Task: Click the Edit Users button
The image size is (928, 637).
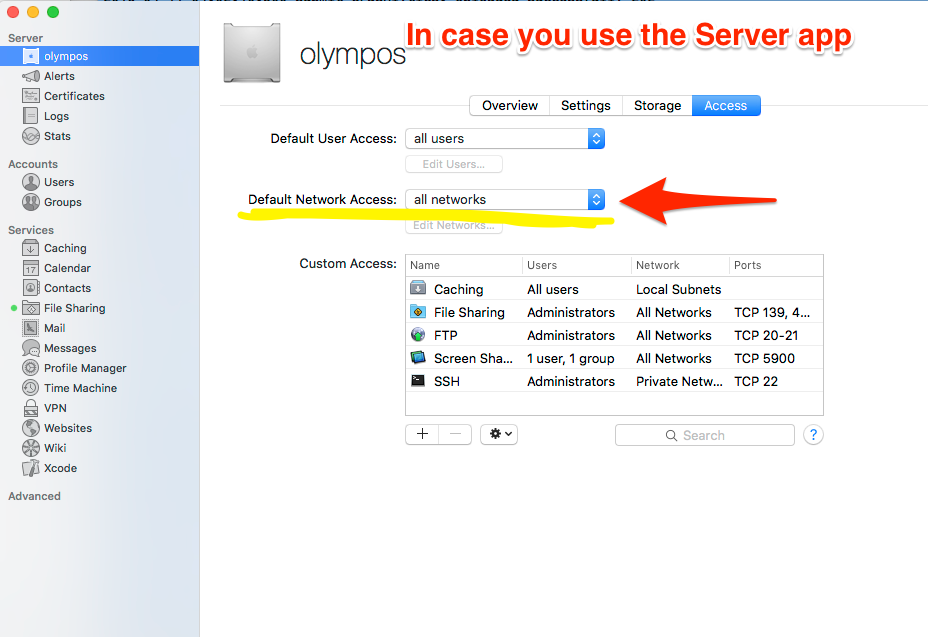Action: [x=454, y=164]
